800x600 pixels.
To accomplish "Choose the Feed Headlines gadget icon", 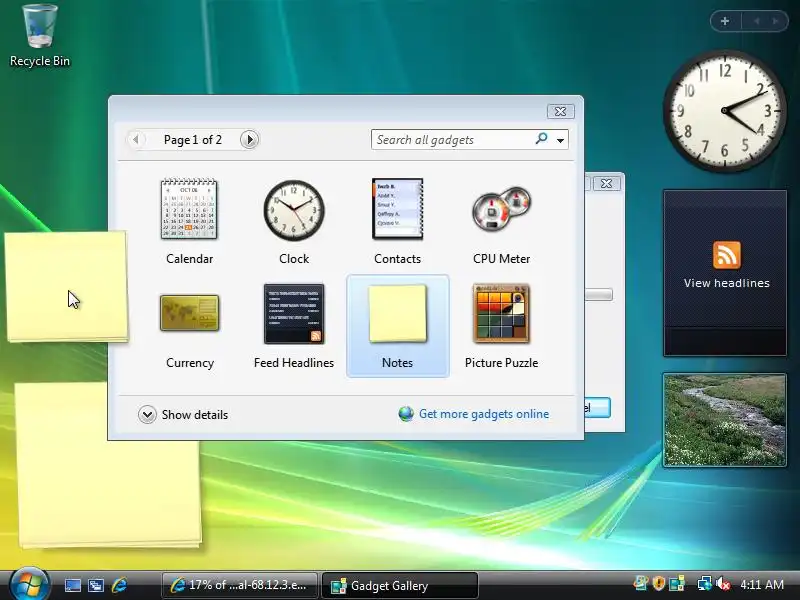I will click(x=294, y=314).
